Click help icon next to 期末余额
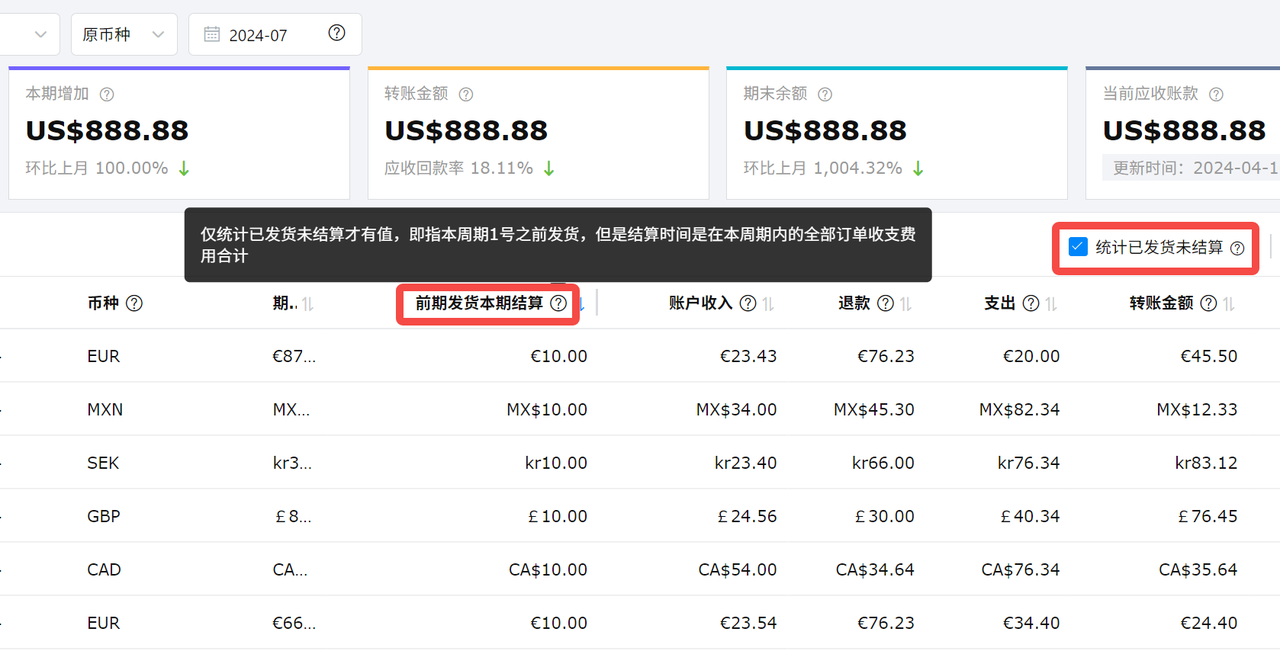The width and height of the screenshot is (1280, 651). [825, 94]
